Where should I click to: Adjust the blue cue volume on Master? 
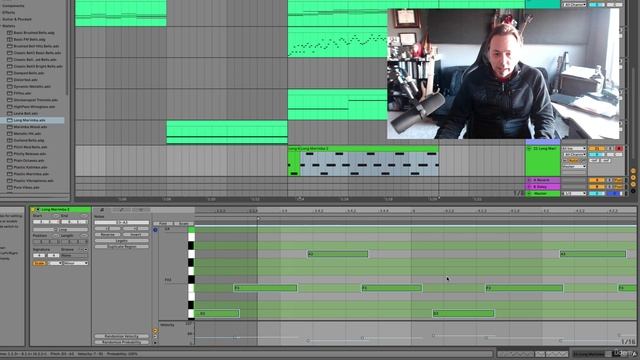(614, 193)
